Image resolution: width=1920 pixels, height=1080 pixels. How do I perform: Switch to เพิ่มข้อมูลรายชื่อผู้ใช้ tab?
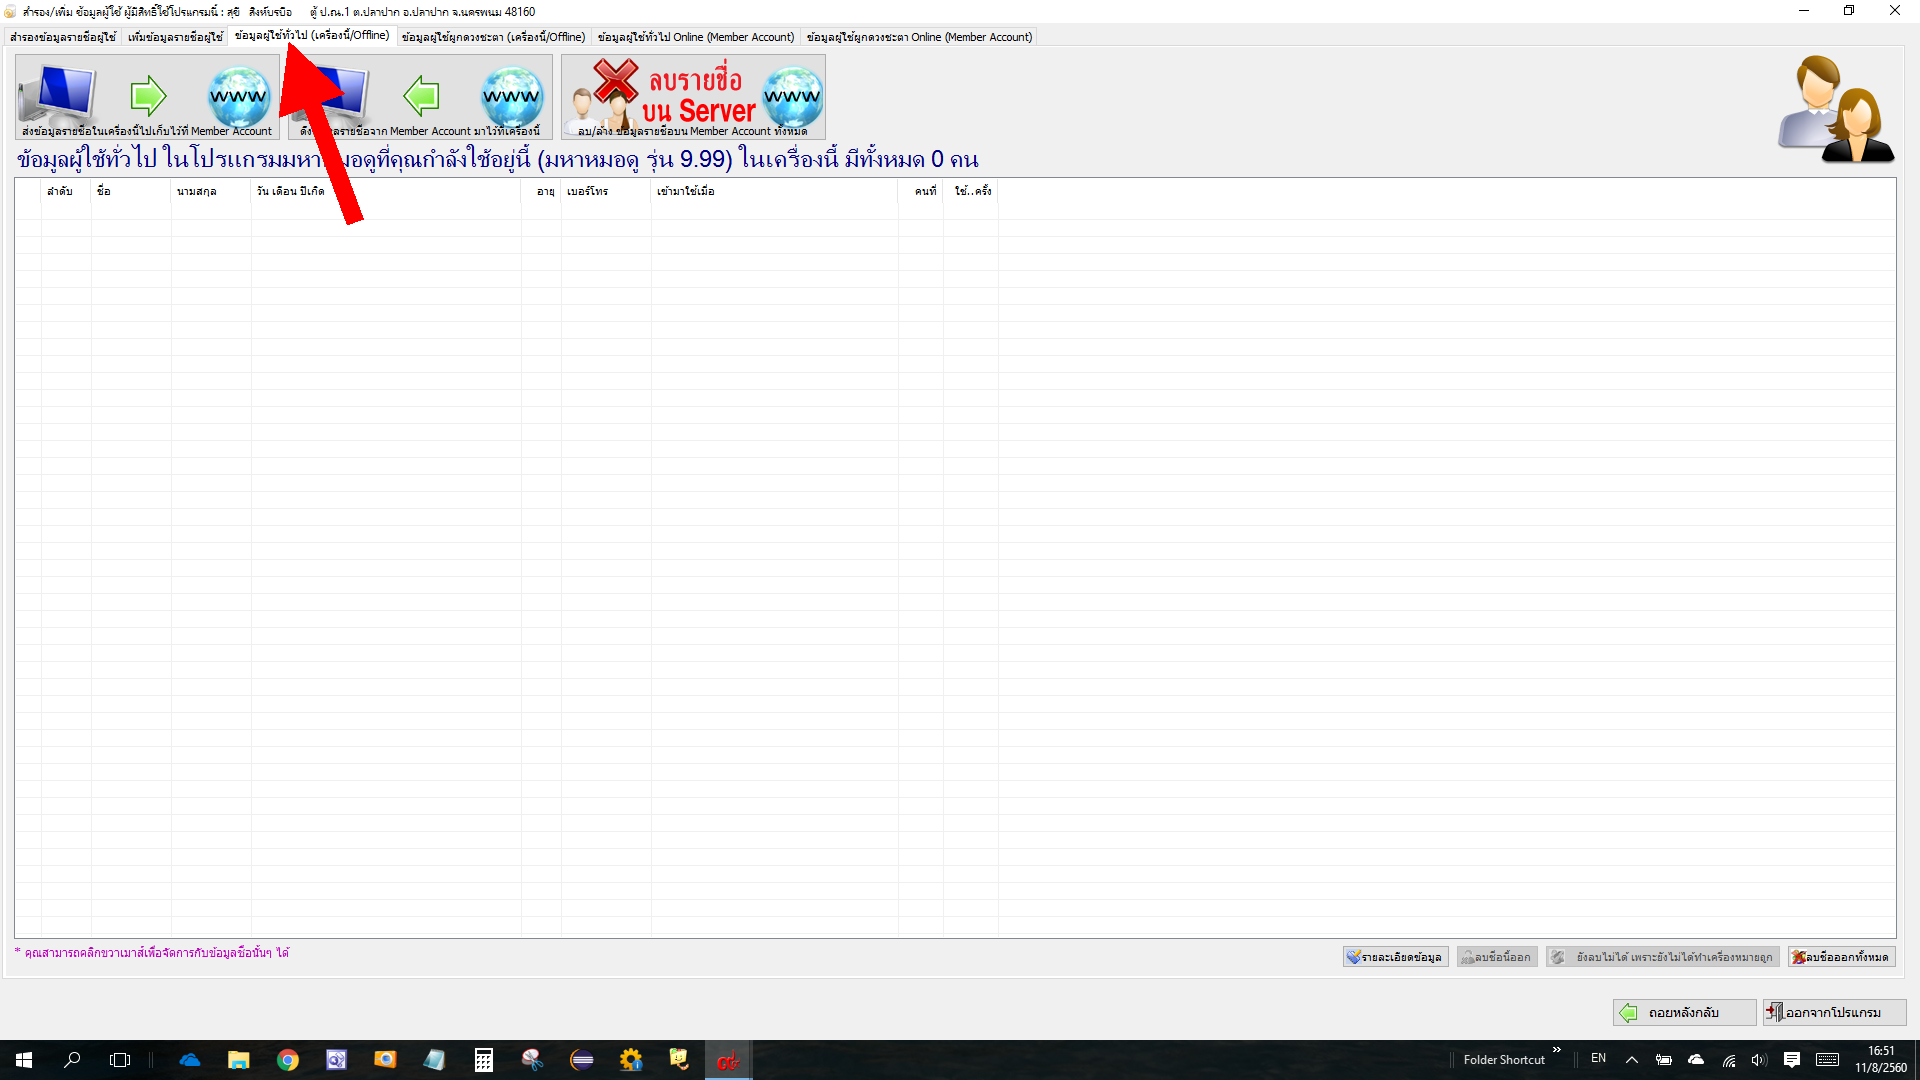175,37
